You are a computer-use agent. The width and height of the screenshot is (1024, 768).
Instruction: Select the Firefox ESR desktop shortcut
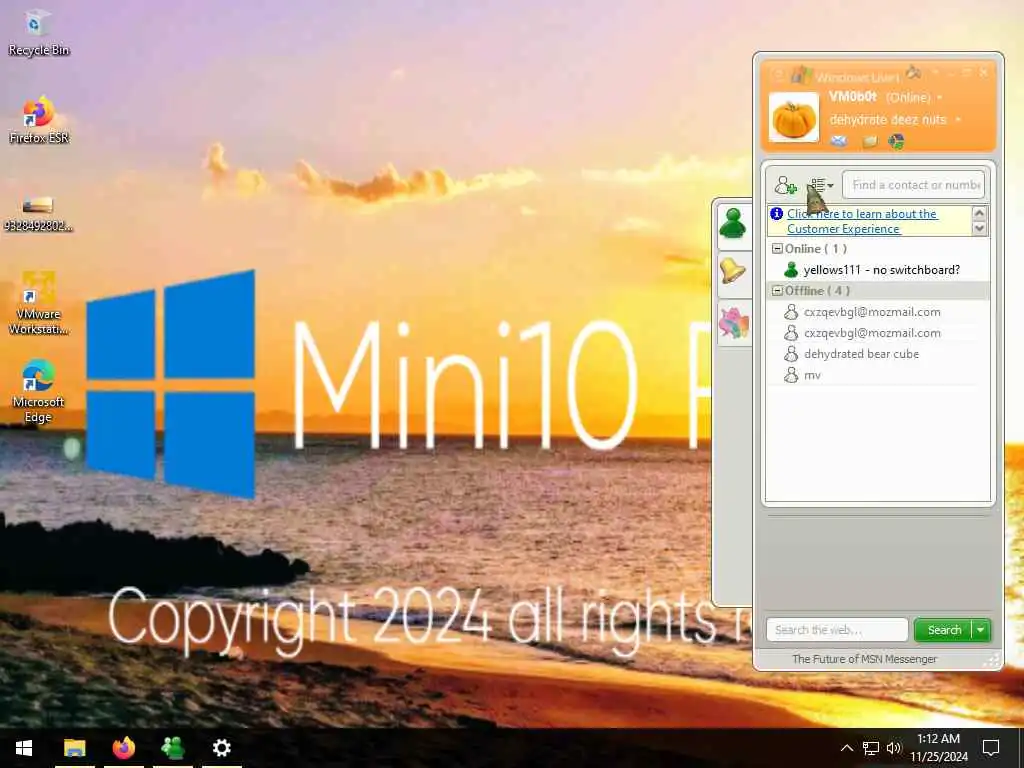coord(39,120)
